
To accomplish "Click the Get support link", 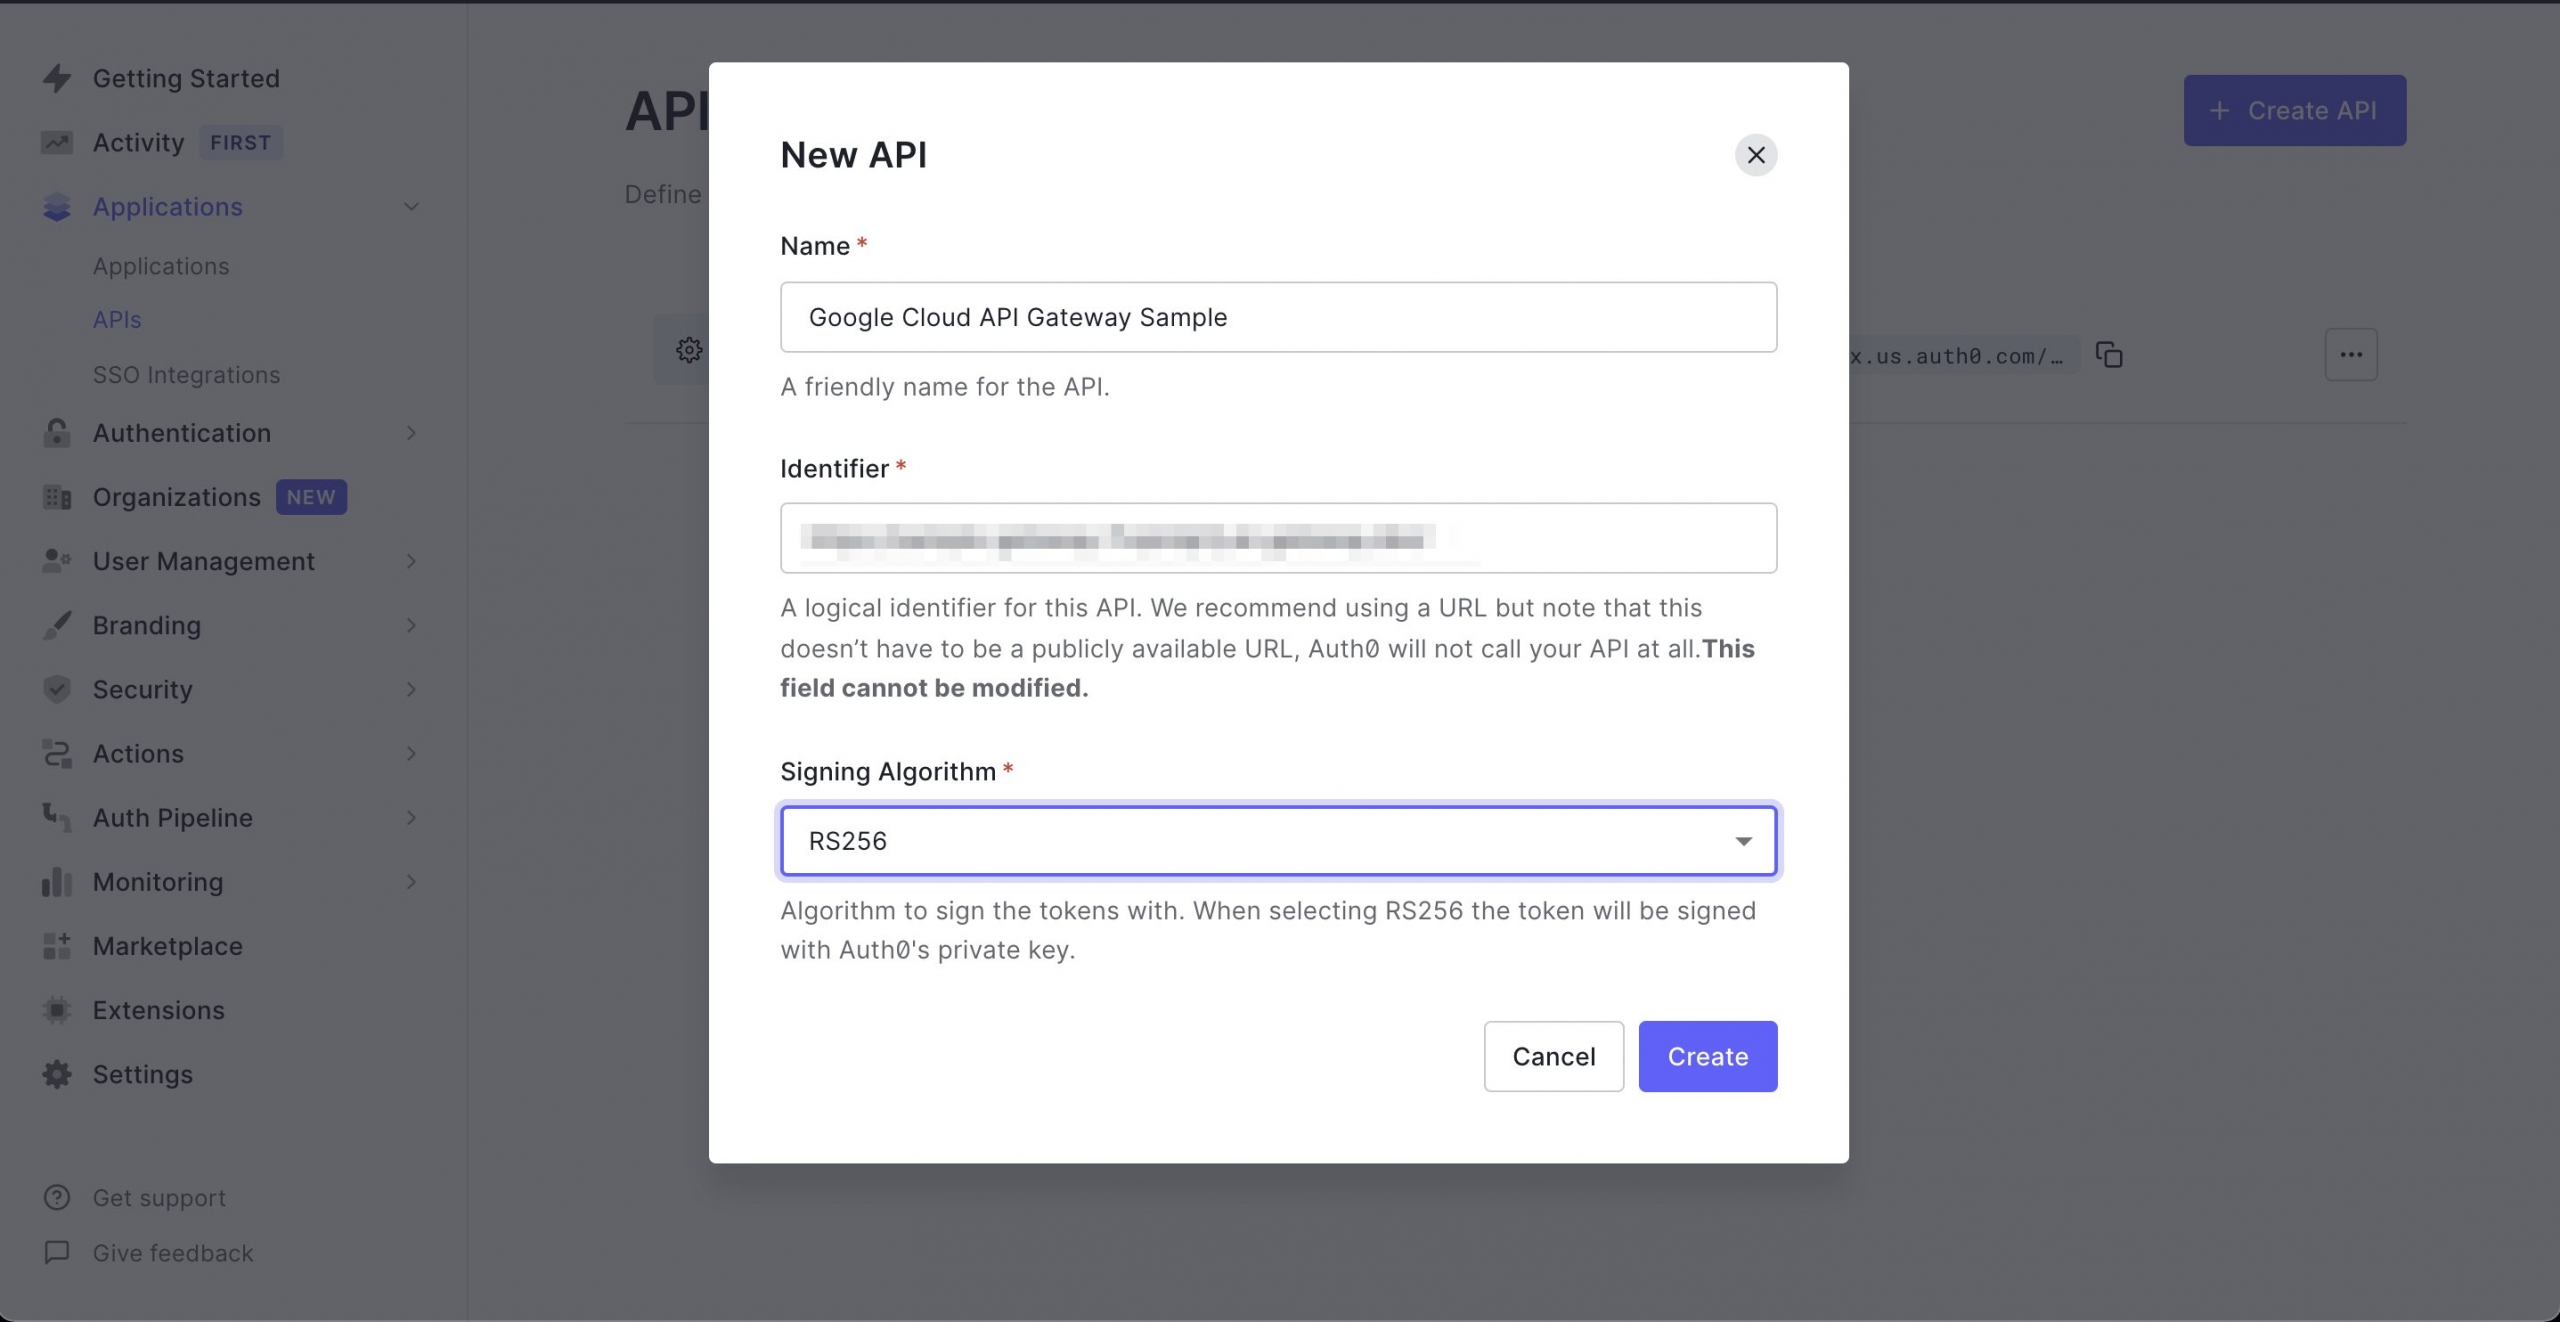I will 159,1197.
